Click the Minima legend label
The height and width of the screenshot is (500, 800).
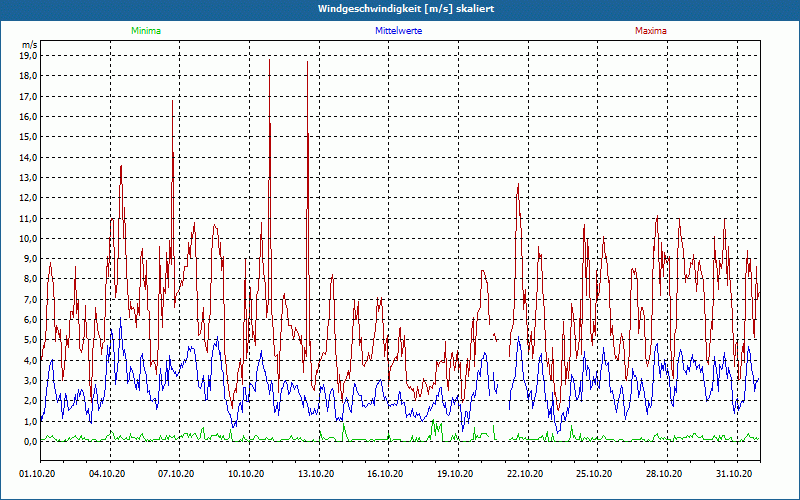146,31
